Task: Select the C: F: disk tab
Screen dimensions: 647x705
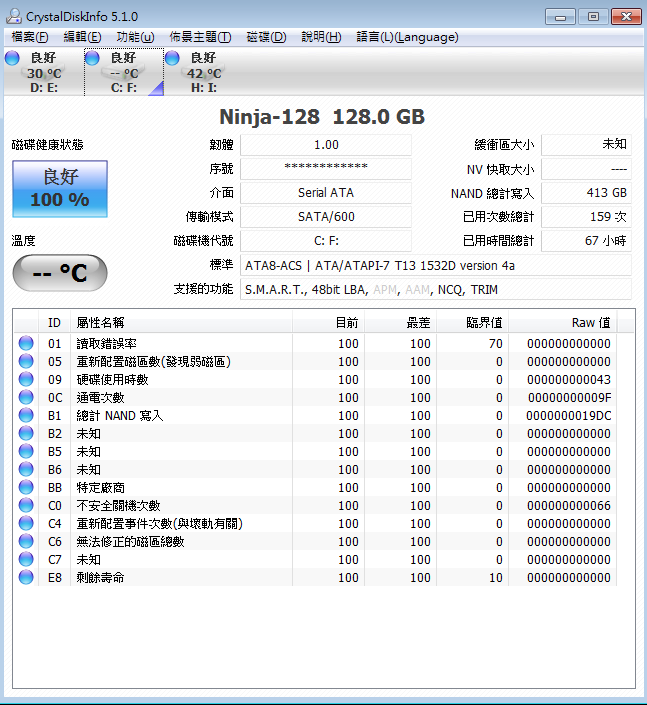Action: (124, 72)
